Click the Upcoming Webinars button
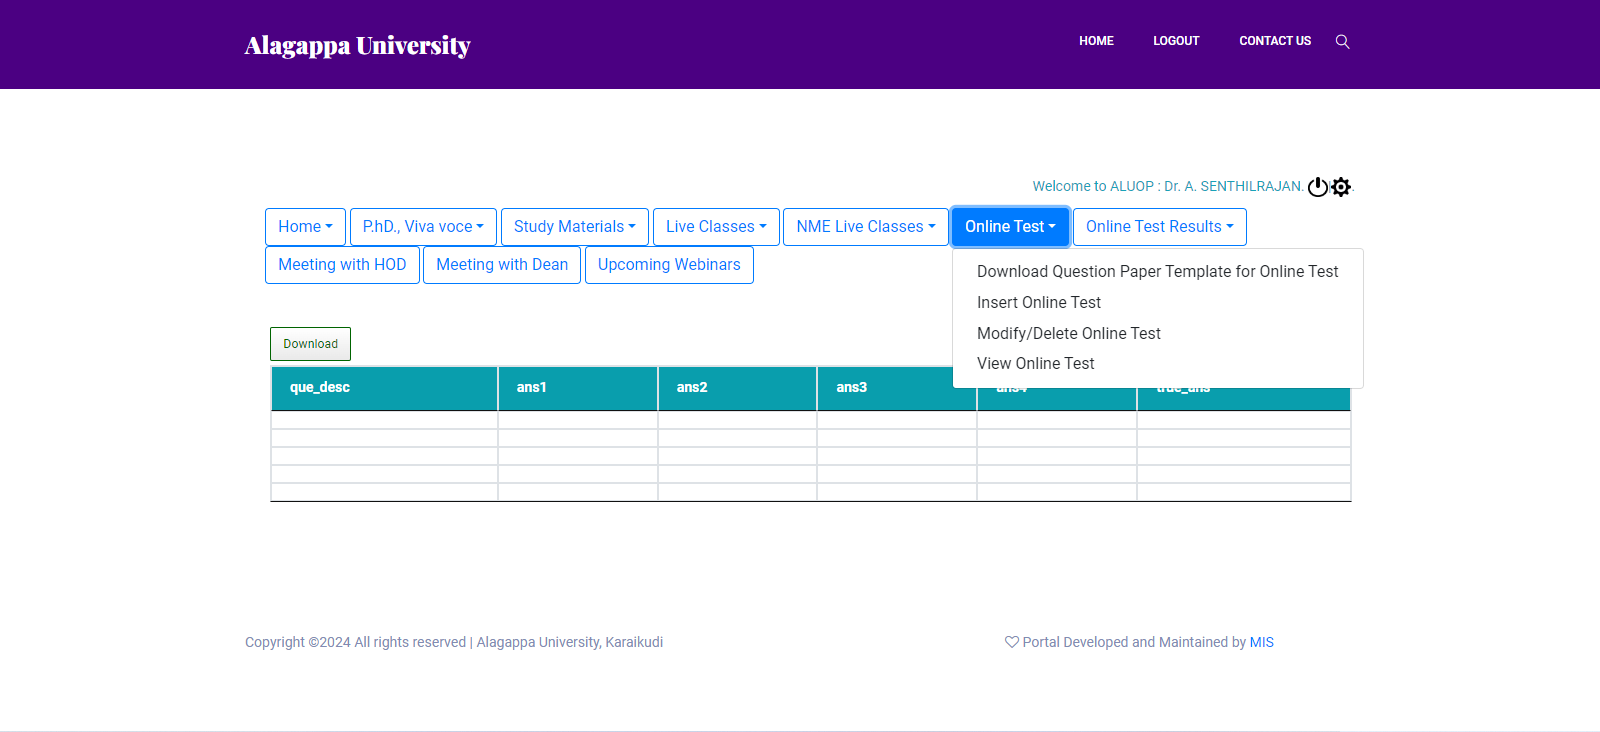 [x=669, y=265]
